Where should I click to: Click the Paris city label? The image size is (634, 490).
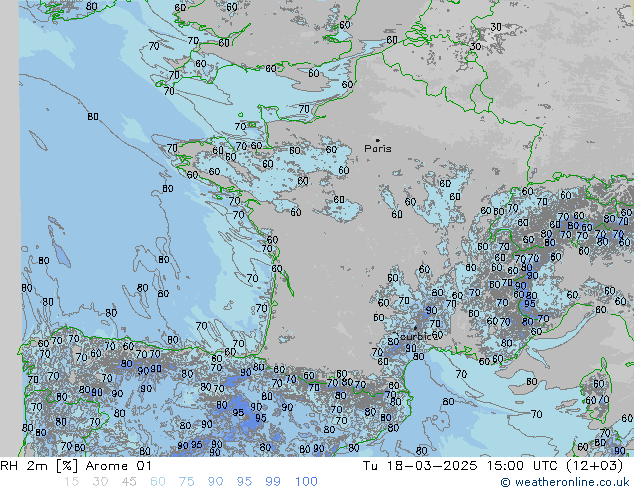pyautogui.click(x=378, y=149)
